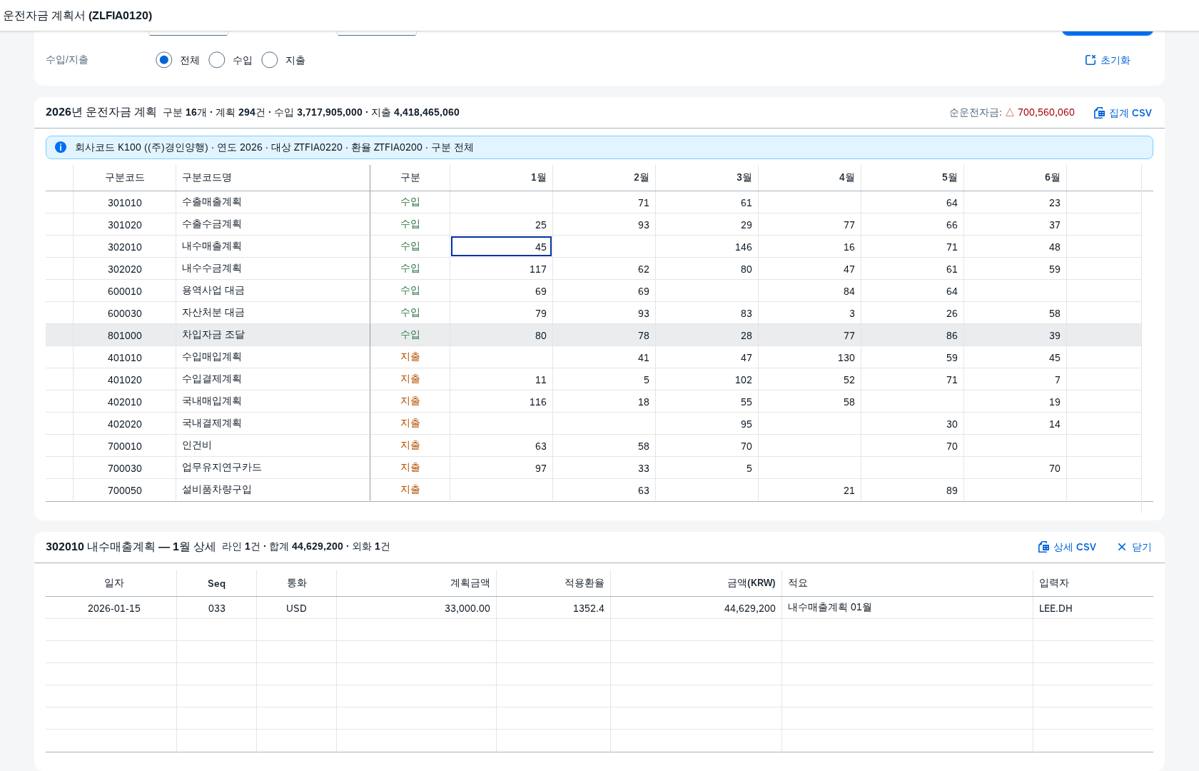Click the 3월 column header

pyautogui.click(x=707, y=177)
